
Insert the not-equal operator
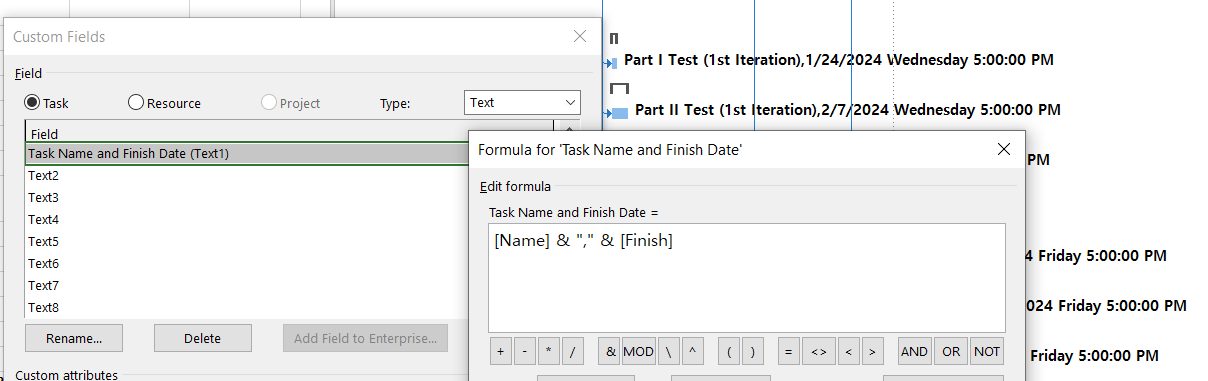click(x=817, y=352)
